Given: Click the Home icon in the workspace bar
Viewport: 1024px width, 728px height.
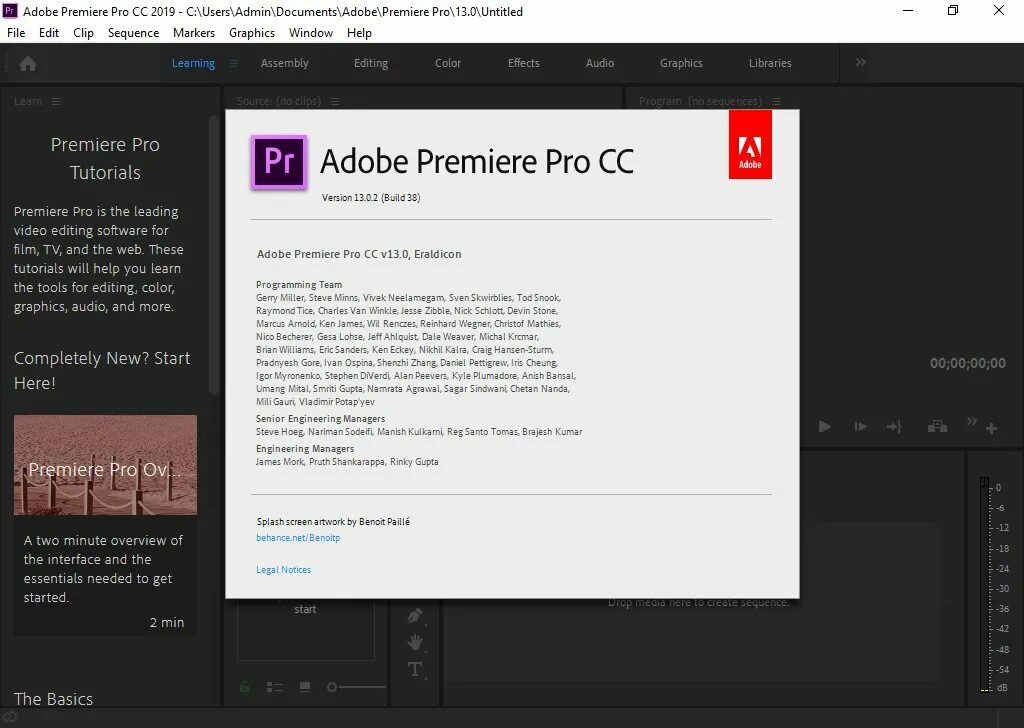Looking at the screenshot, I should point(28,63).
